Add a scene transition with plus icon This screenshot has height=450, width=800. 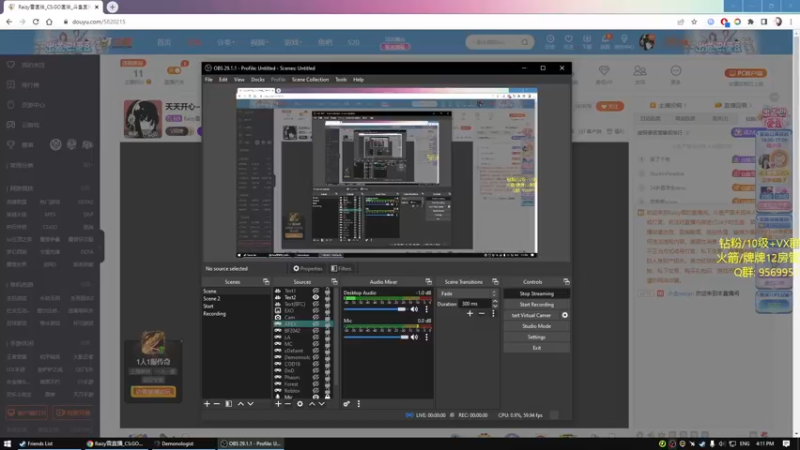coord(470,313)
